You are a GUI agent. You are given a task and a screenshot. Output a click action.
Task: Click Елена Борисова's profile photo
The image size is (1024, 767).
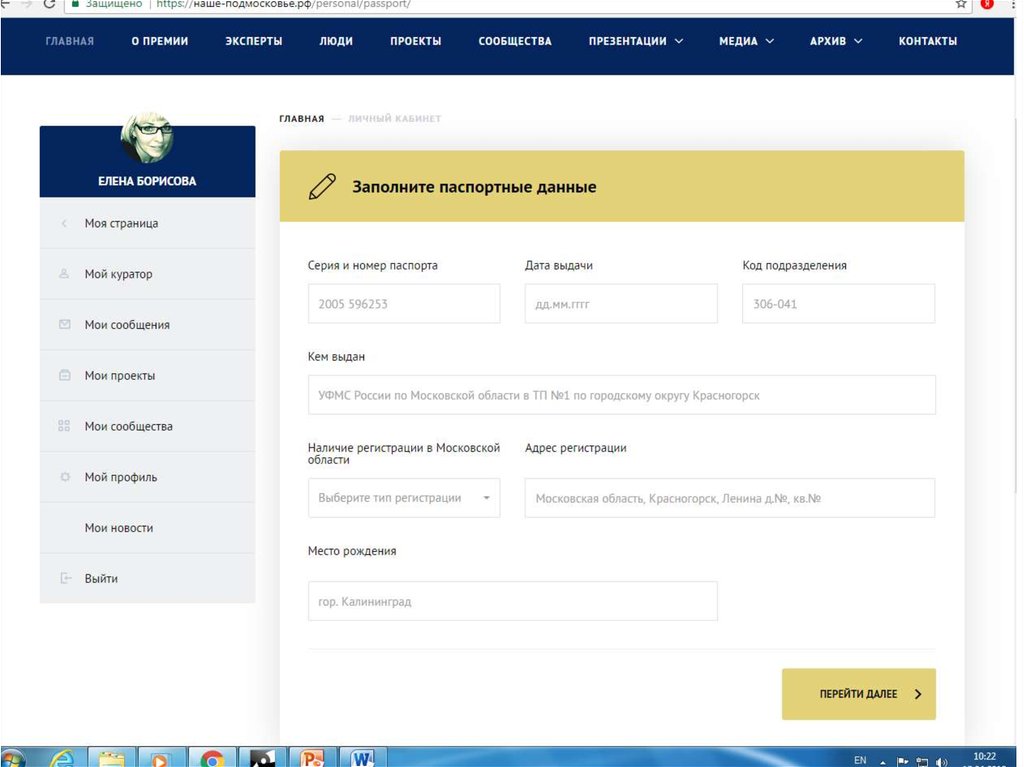(x=147, y=138)
